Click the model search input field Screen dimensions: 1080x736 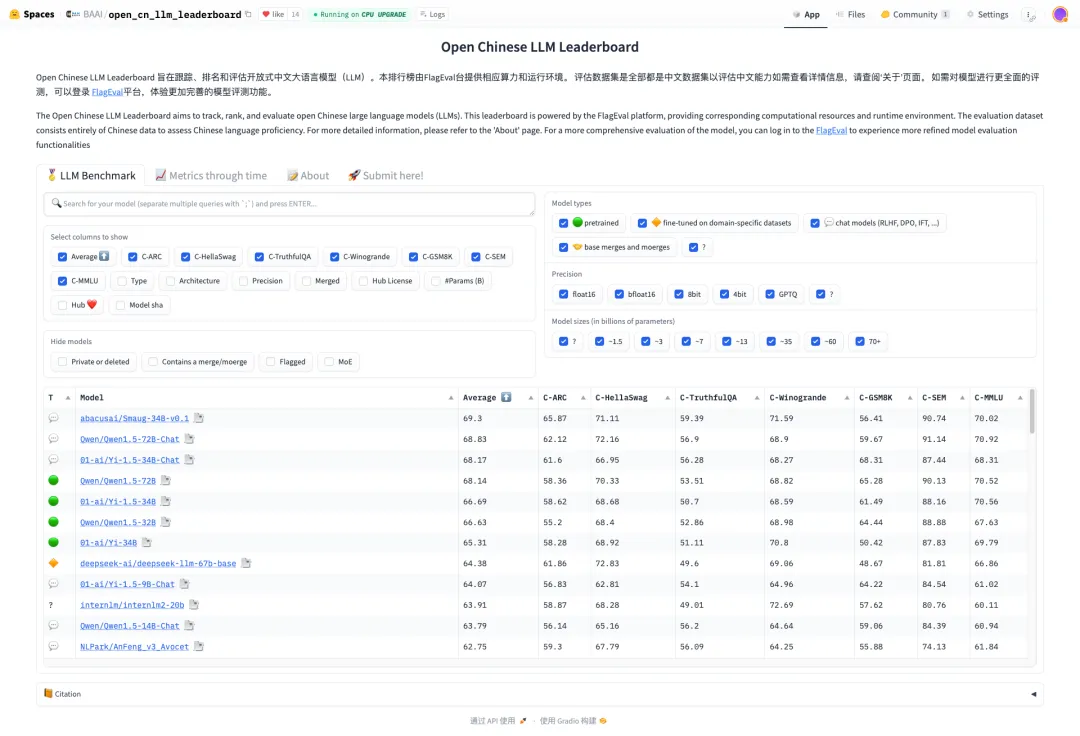[x=289, y=204]
